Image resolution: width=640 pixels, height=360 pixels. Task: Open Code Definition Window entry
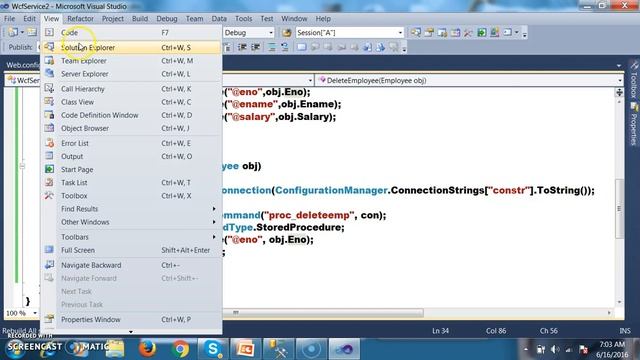tap(131, 115)
